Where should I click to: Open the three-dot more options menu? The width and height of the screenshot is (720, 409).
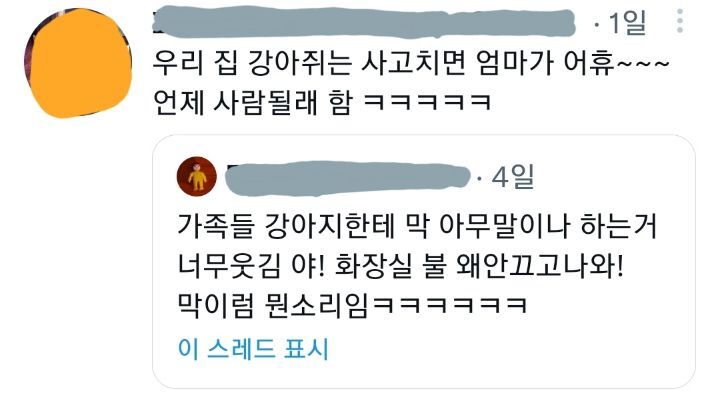tap(680, 21)
